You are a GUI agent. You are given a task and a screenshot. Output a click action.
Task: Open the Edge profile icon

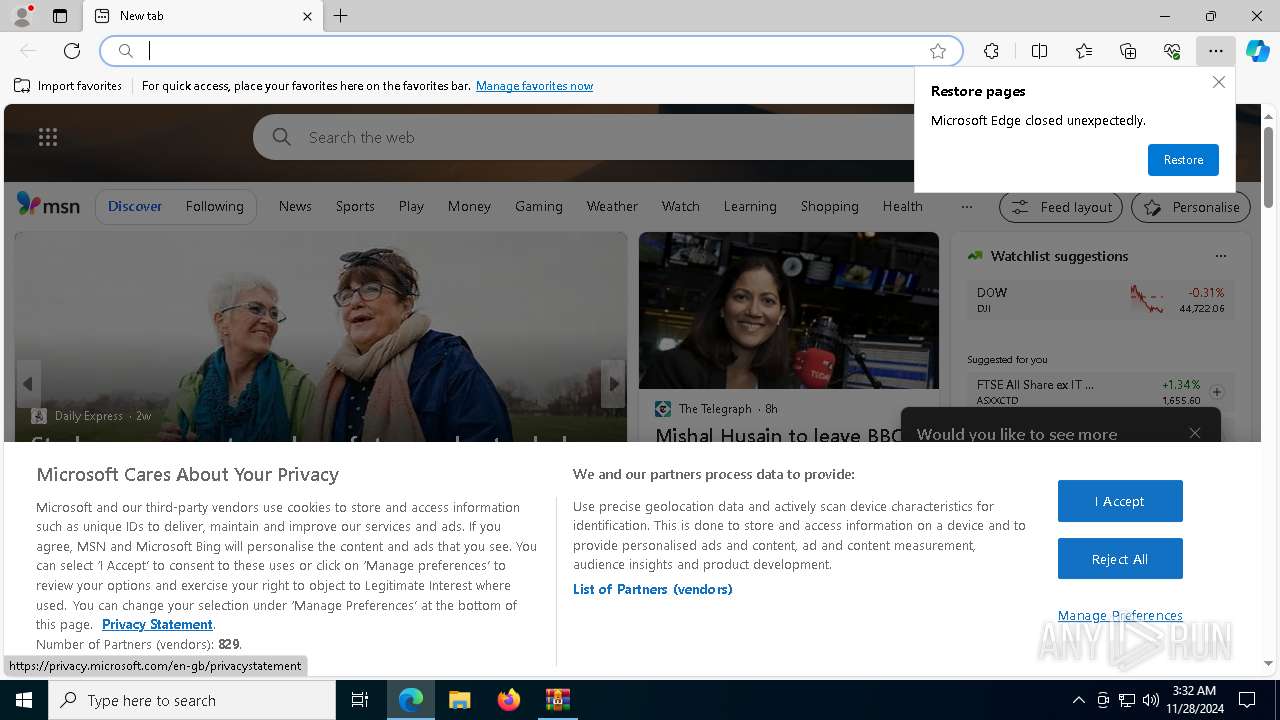click(x=22, y=16)
